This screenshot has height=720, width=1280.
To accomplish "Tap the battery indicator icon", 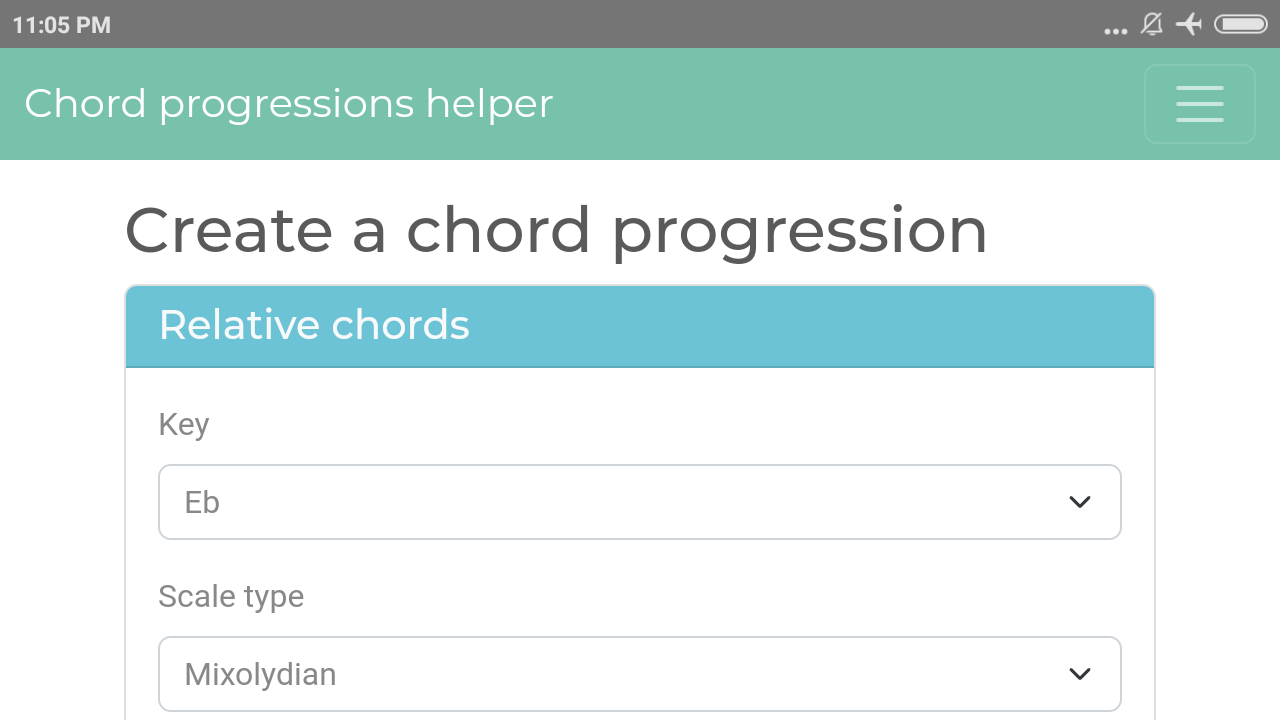I will pyautogui.click(x=1241, y=24).
